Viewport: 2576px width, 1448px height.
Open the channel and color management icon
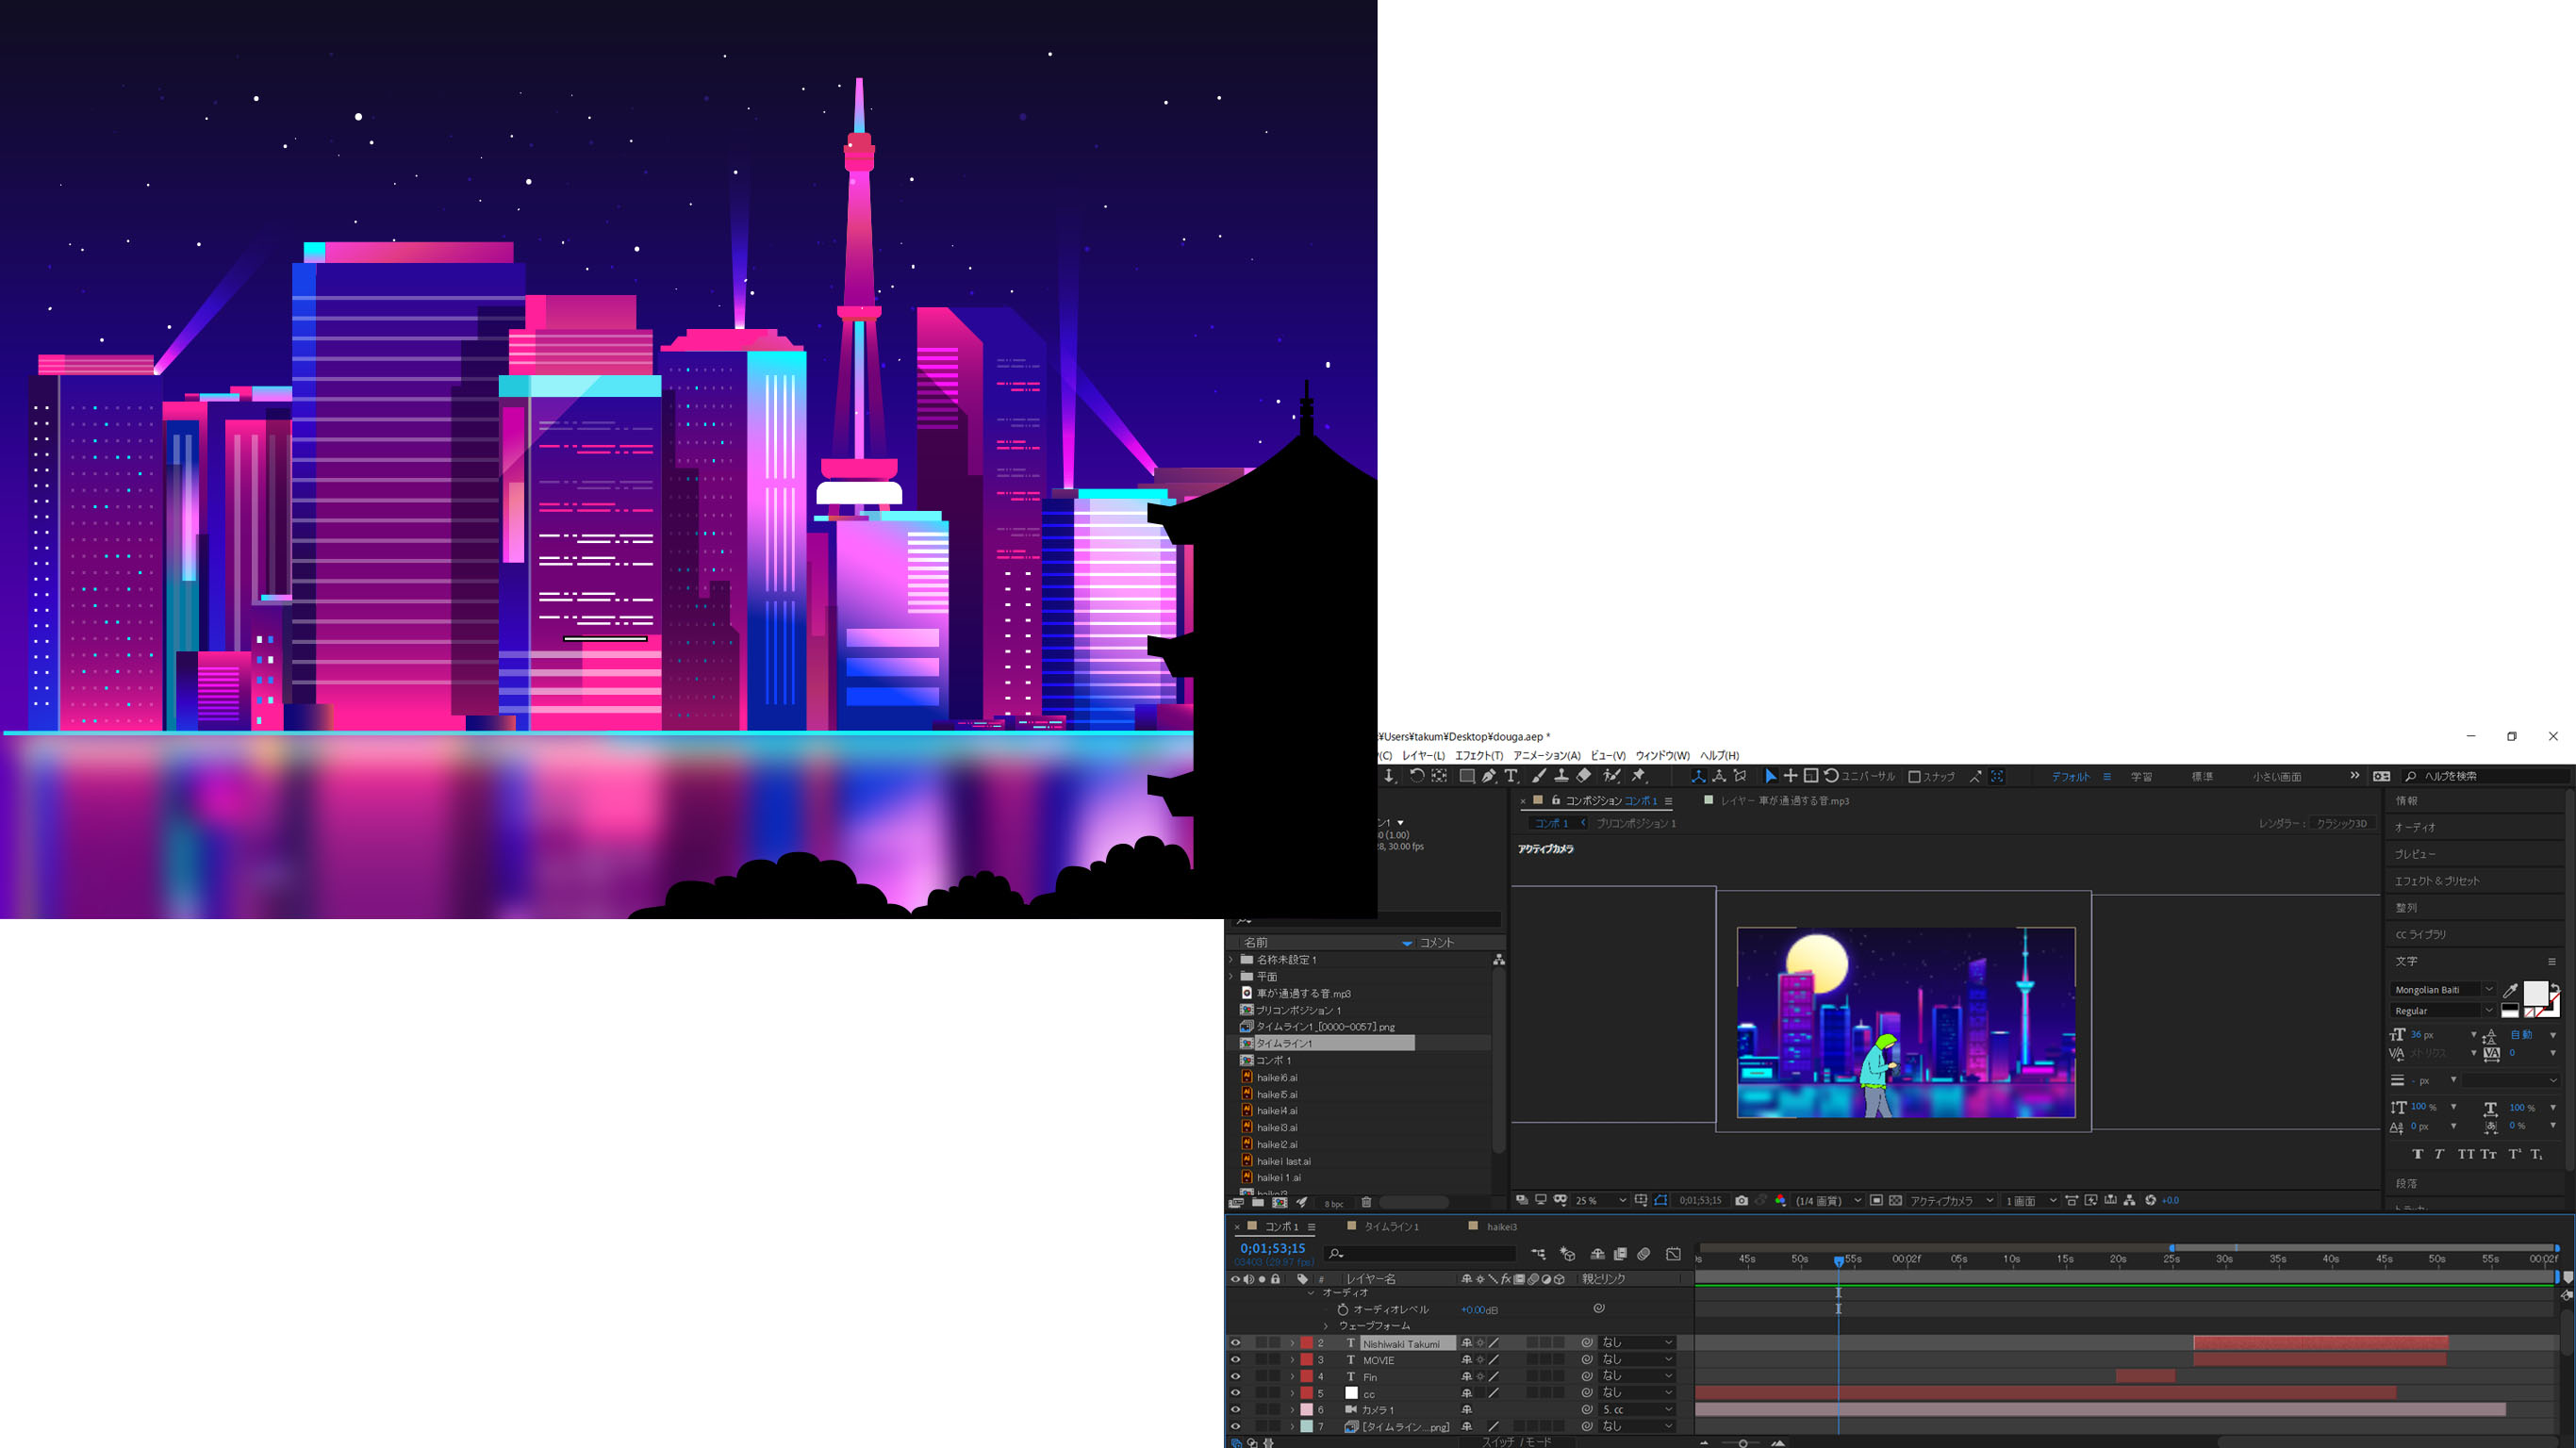coord(1780,1201)
